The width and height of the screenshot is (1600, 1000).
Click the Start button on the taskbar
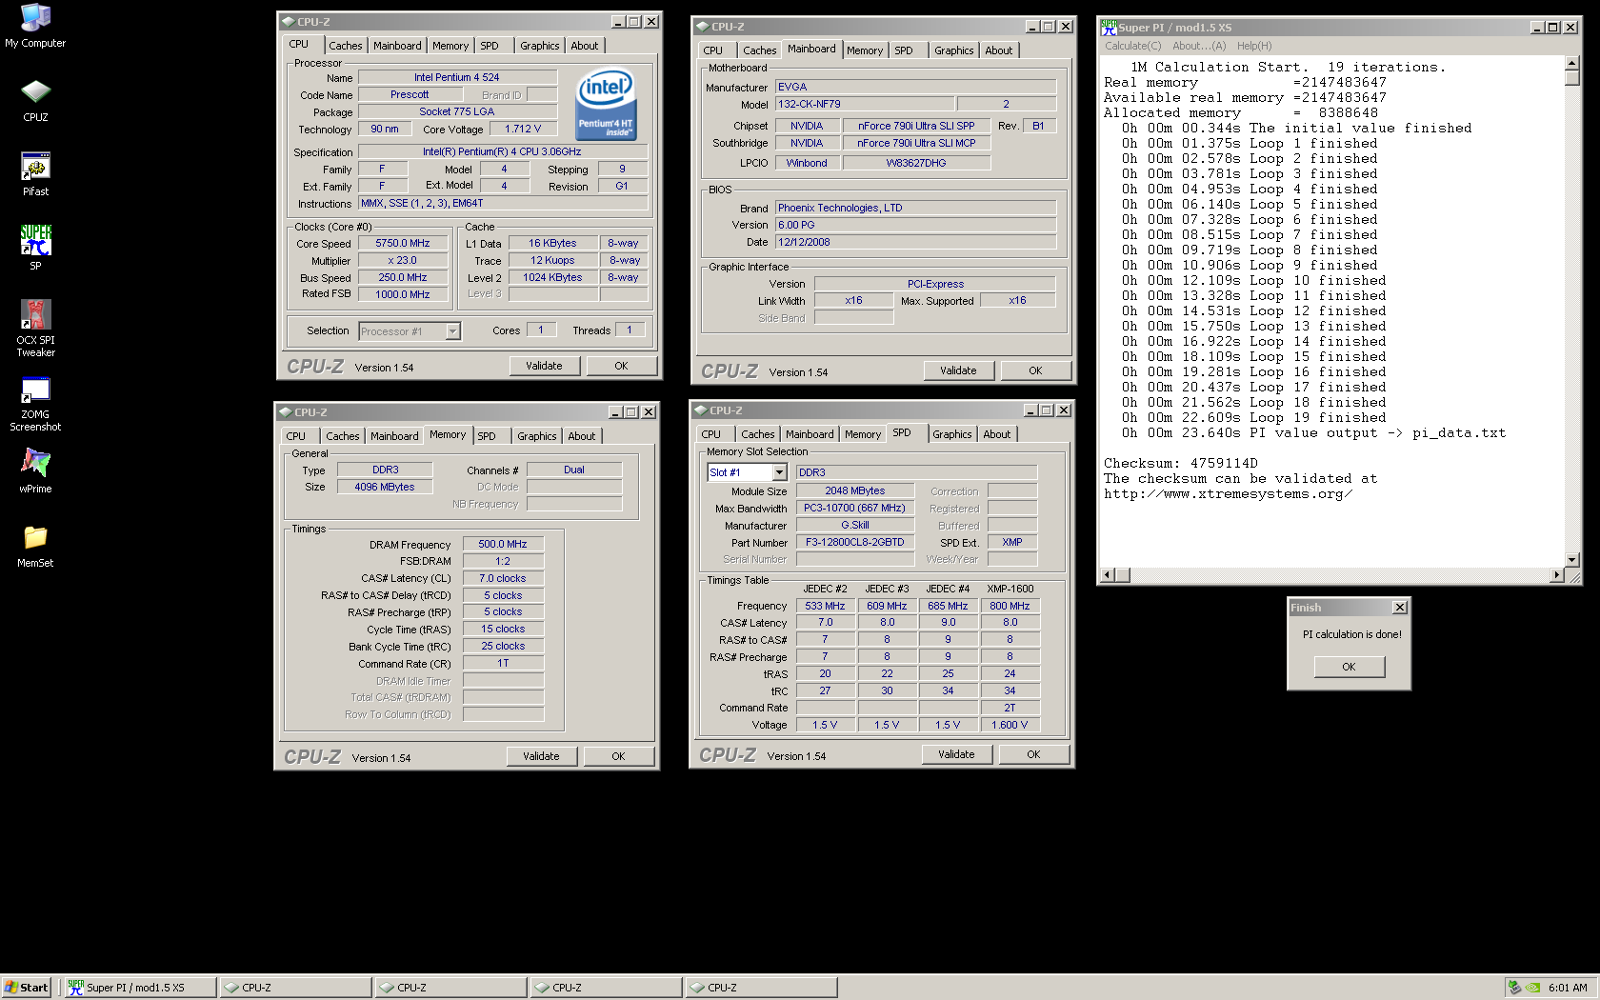26,987
